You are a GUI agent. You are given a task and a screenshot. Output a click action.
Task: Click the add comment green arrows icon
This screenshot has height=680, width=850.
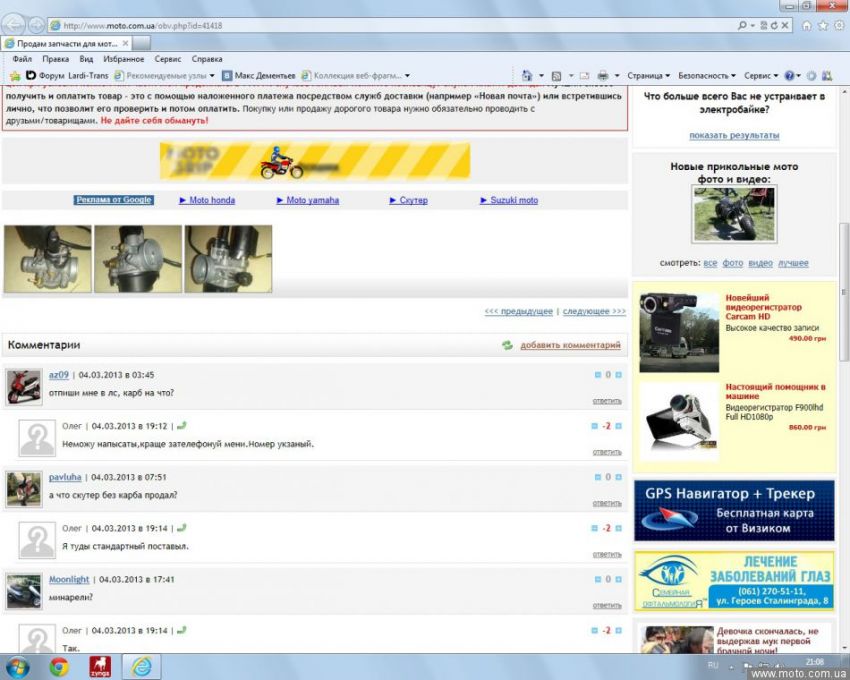pos(507,345)
